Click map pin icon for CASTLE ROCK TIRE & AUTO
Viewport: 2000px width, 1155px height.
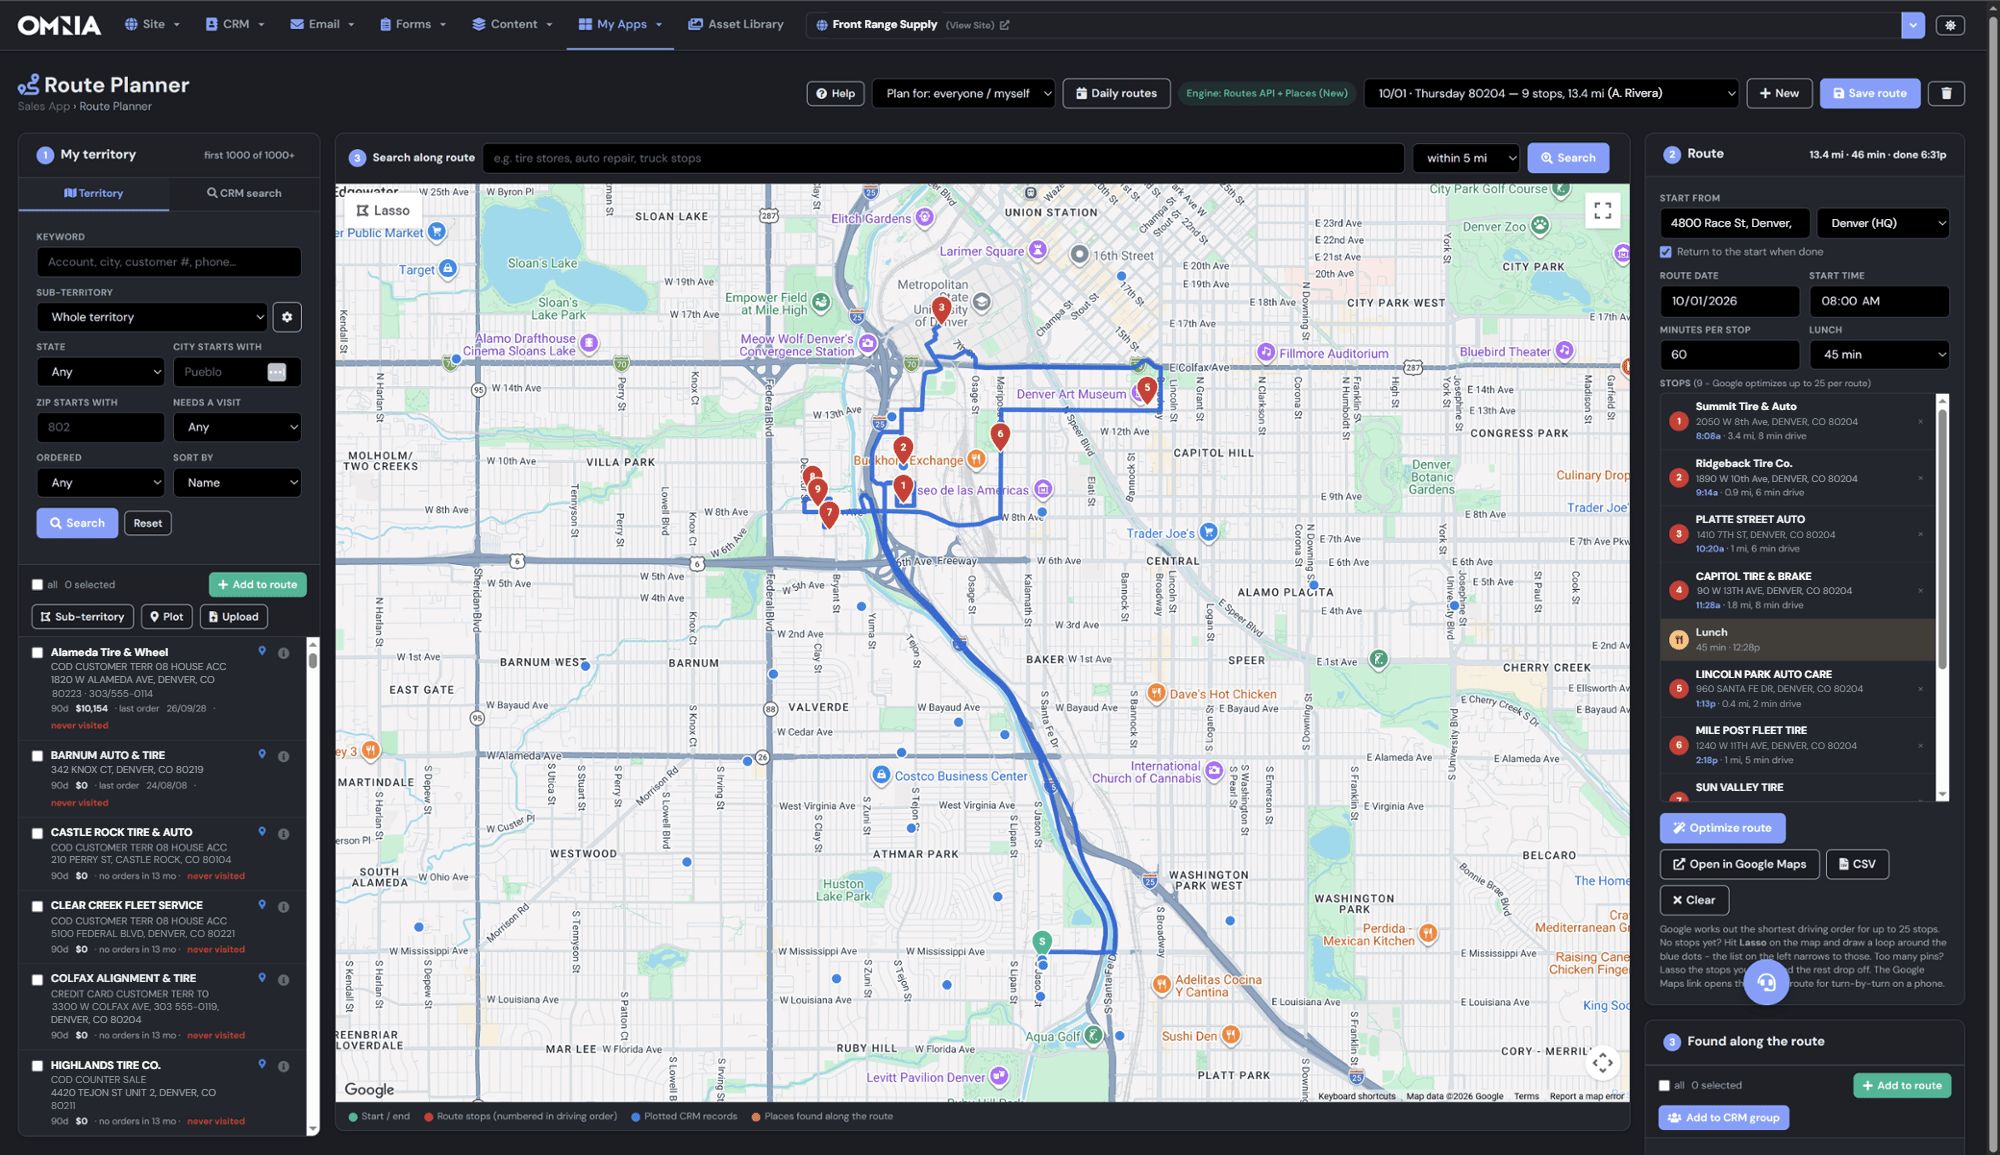262,832
